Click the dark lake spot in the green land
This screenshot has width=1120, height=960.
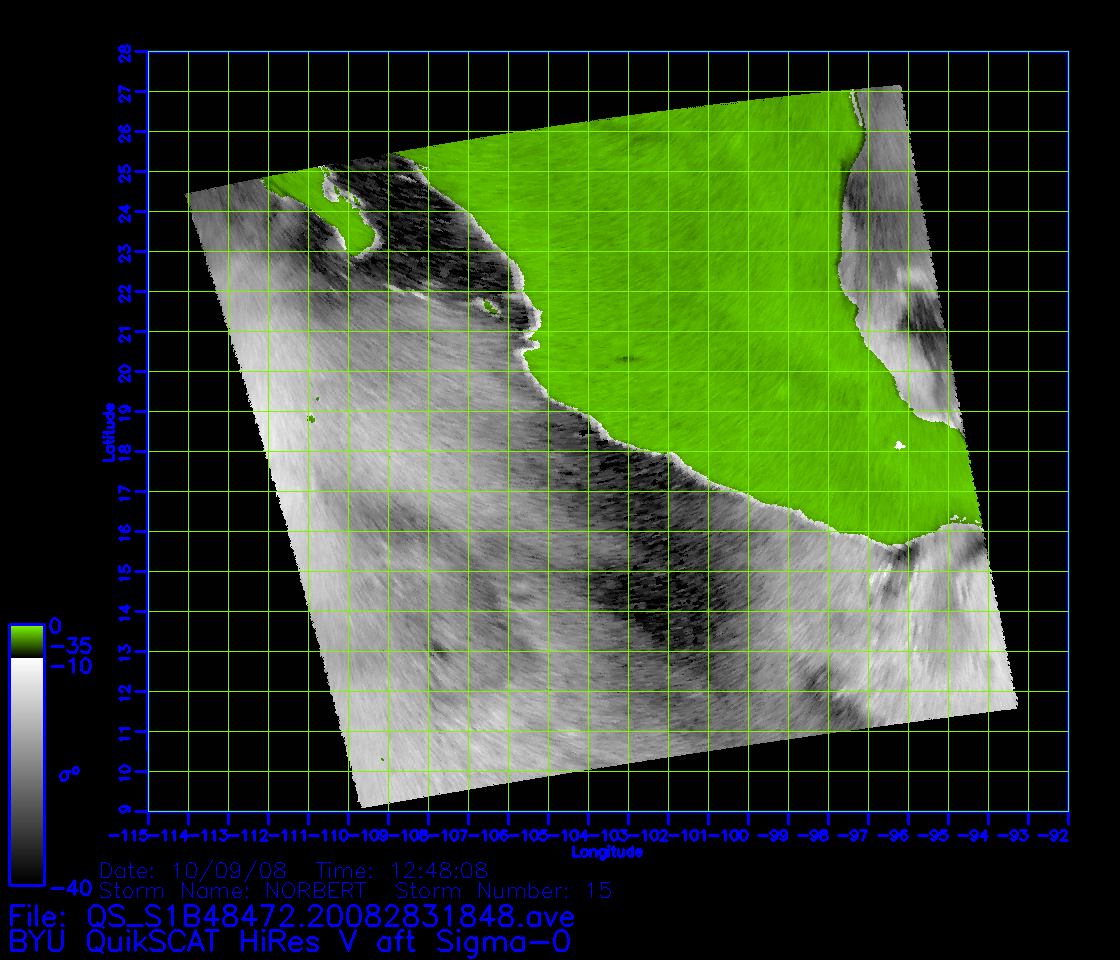629,358
